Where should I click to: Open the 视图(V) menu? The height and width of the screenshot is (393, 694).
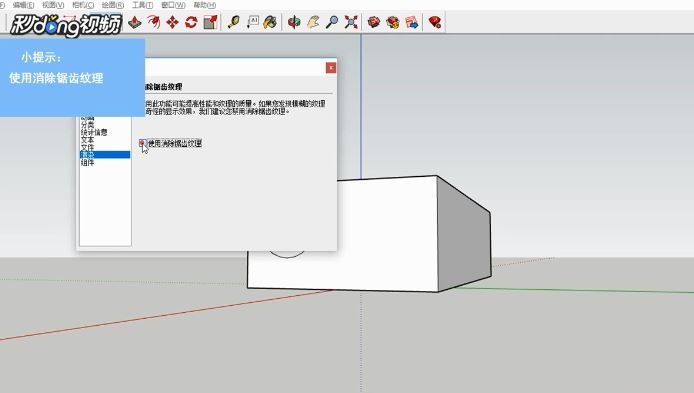pyautogui.click(x=53, y=5)
